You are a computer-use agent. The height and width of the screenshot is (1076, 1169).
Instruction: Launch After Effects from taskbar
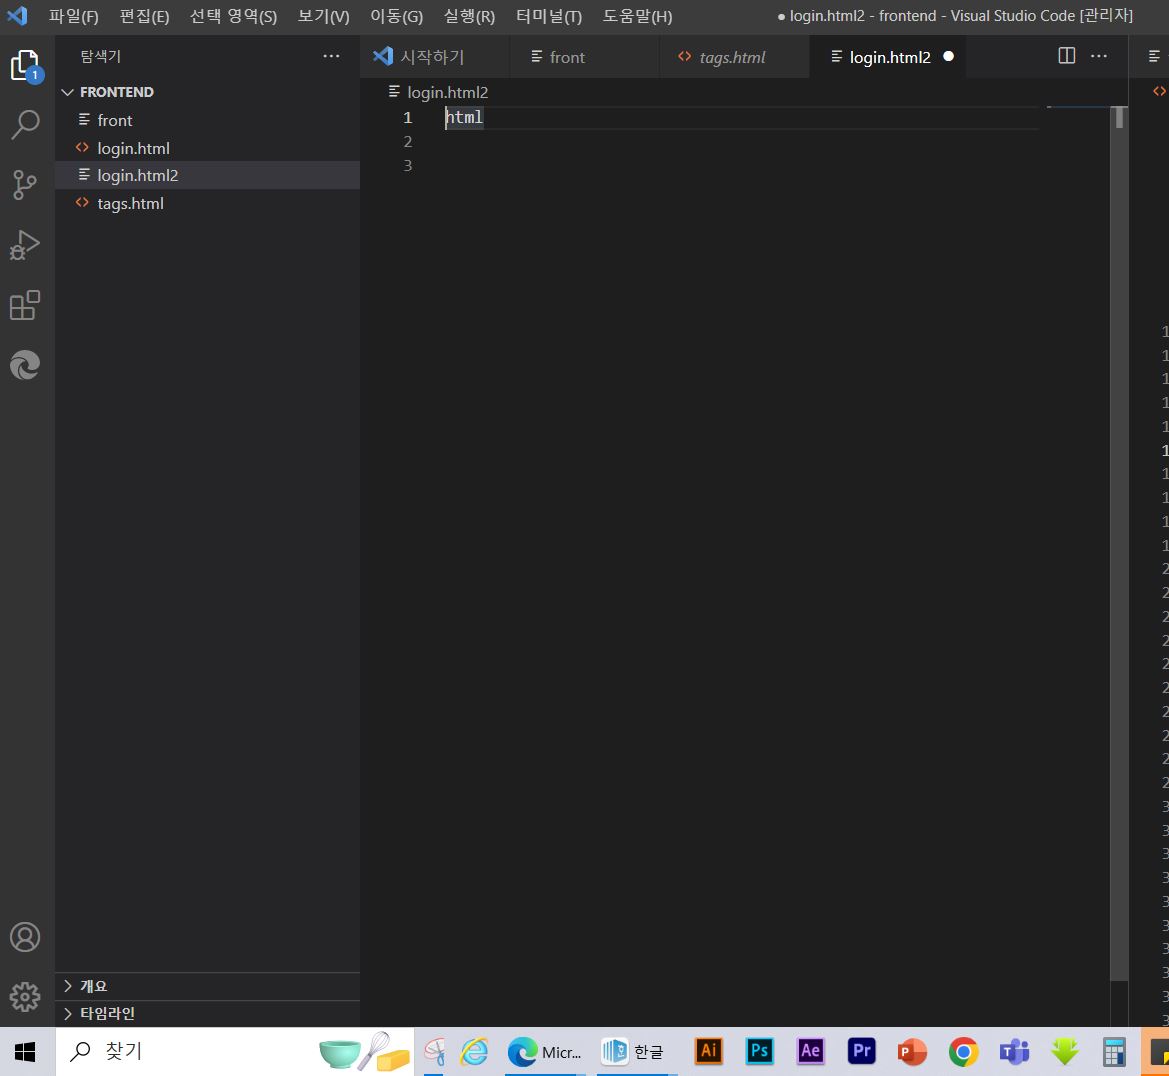coord(810,1051)
